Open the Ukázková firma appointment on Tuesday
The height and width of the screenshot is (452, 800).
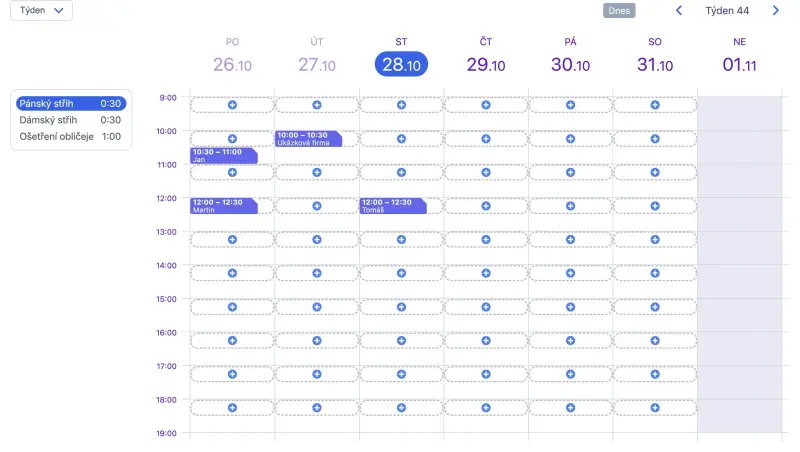[x=308, y=139]
